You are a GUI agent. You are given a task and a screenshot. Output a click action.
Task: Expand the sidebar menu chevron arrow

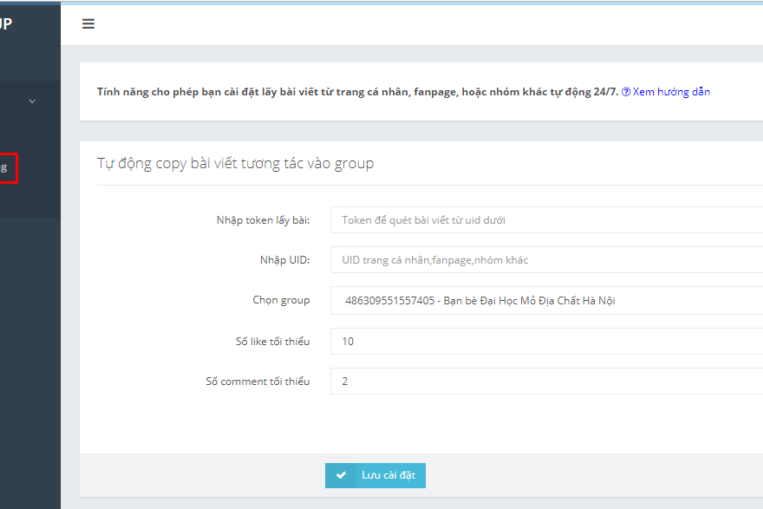tap(32, 101)
